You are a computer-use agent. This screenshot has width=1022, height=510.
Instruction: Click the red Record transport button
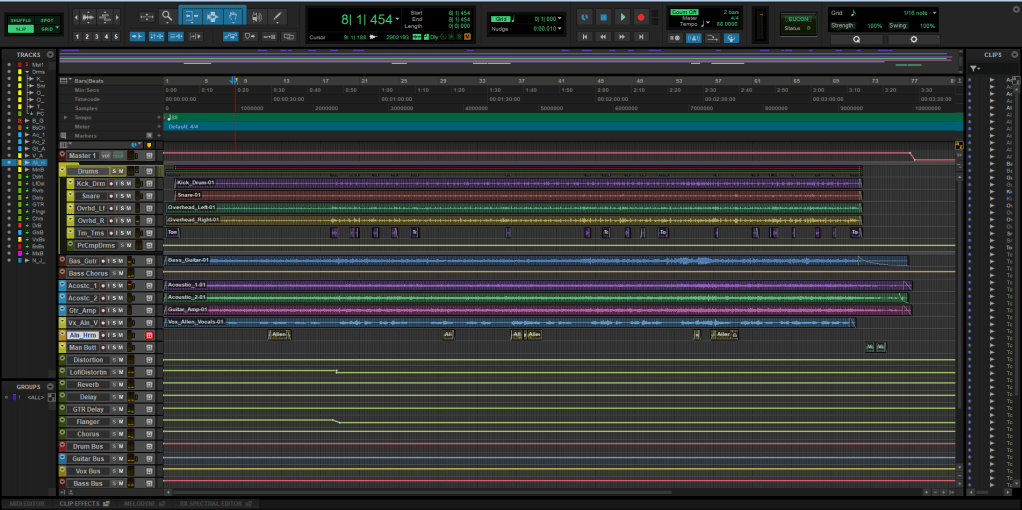641,17
